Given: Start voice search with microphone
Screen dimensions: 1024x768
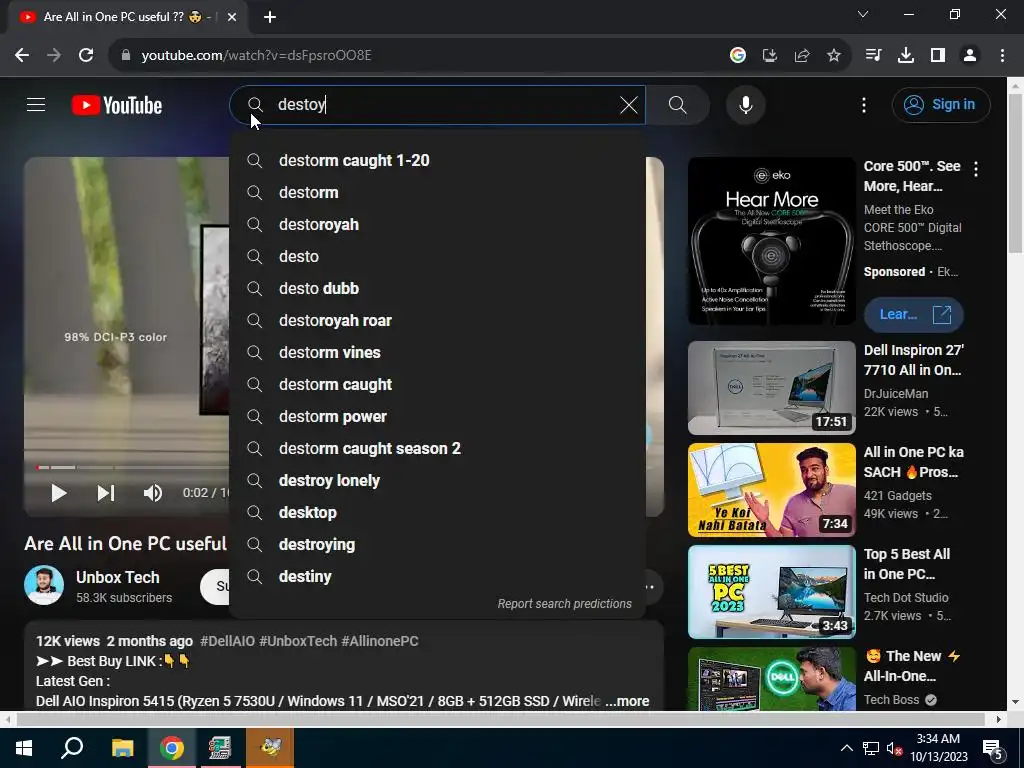Looking at the screenshot, I should tap(745, 104).
